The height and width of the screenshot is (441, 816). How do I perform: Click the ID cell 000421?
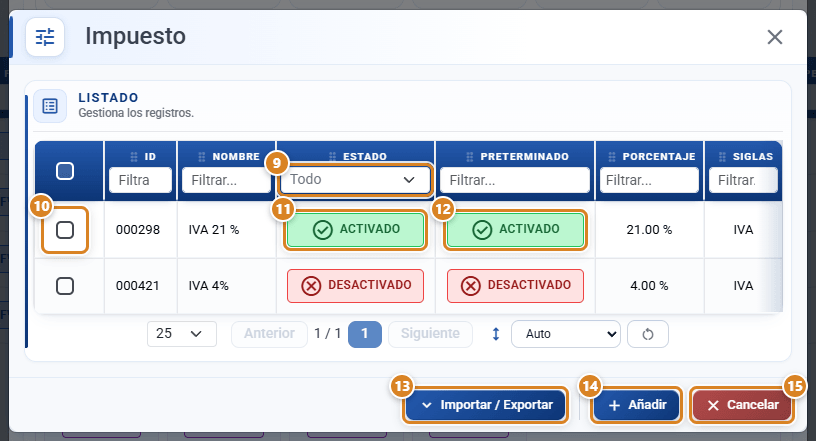point(138,286)
